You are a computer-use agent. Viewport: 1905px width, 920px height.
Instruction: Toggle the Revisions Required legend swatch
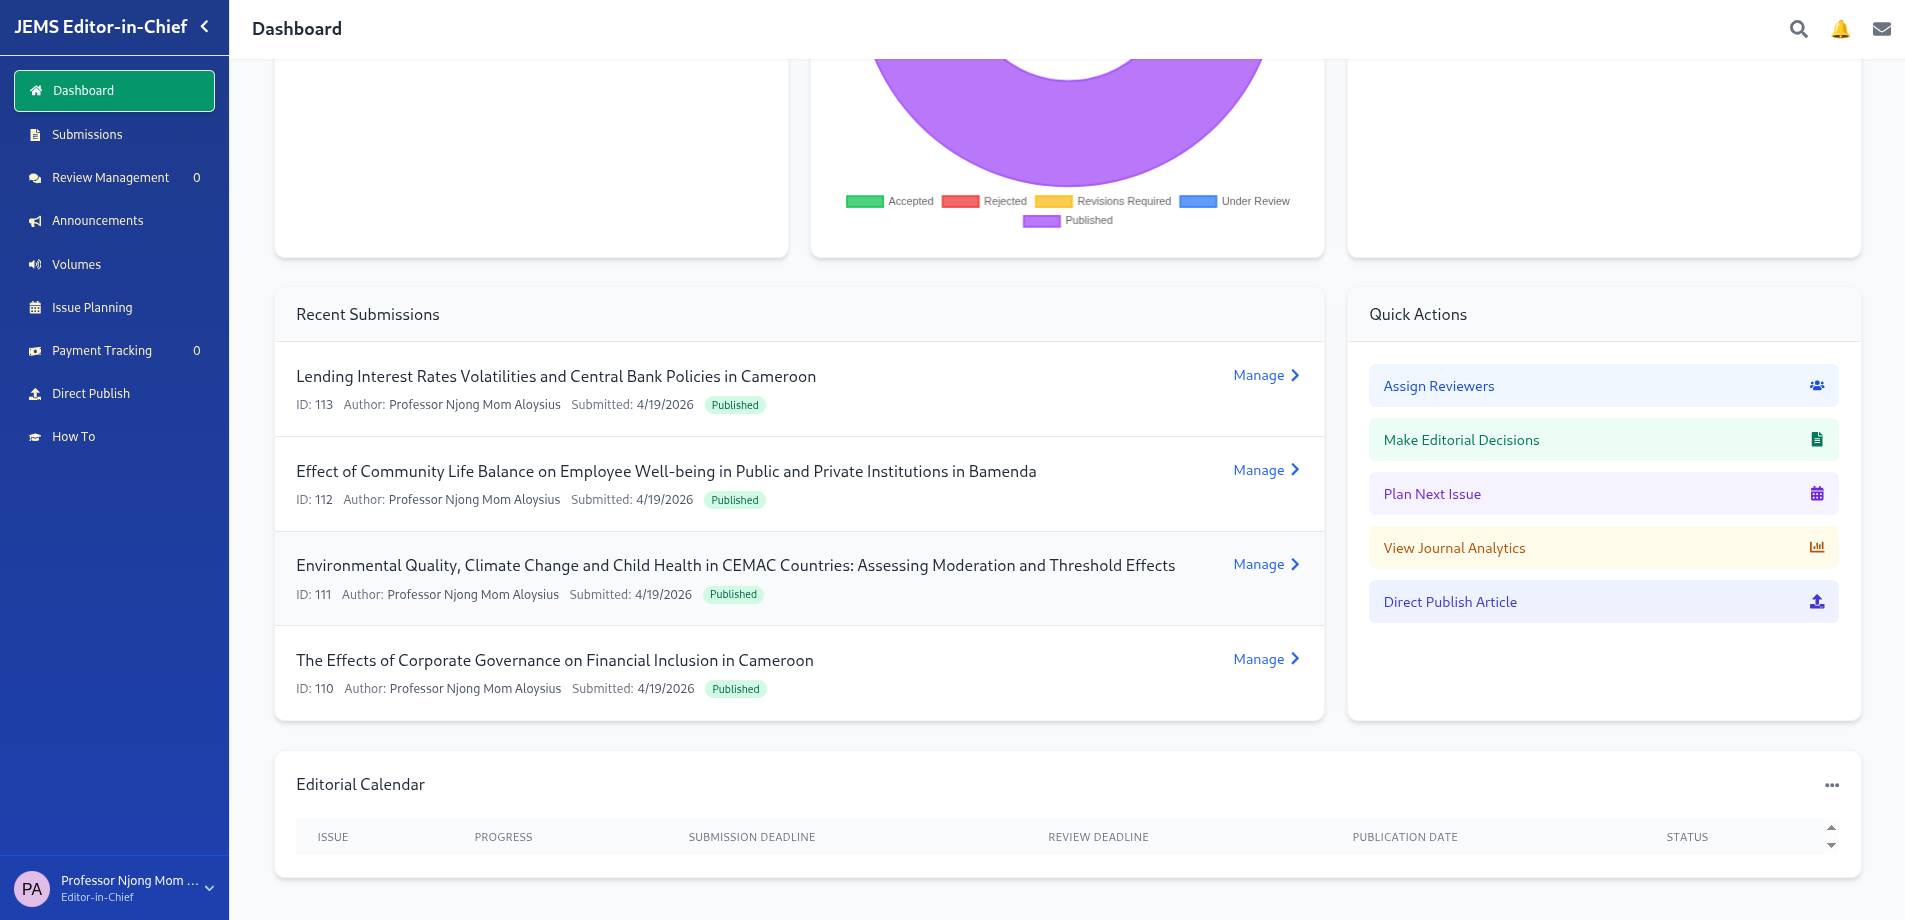[x=1054, y=201]
